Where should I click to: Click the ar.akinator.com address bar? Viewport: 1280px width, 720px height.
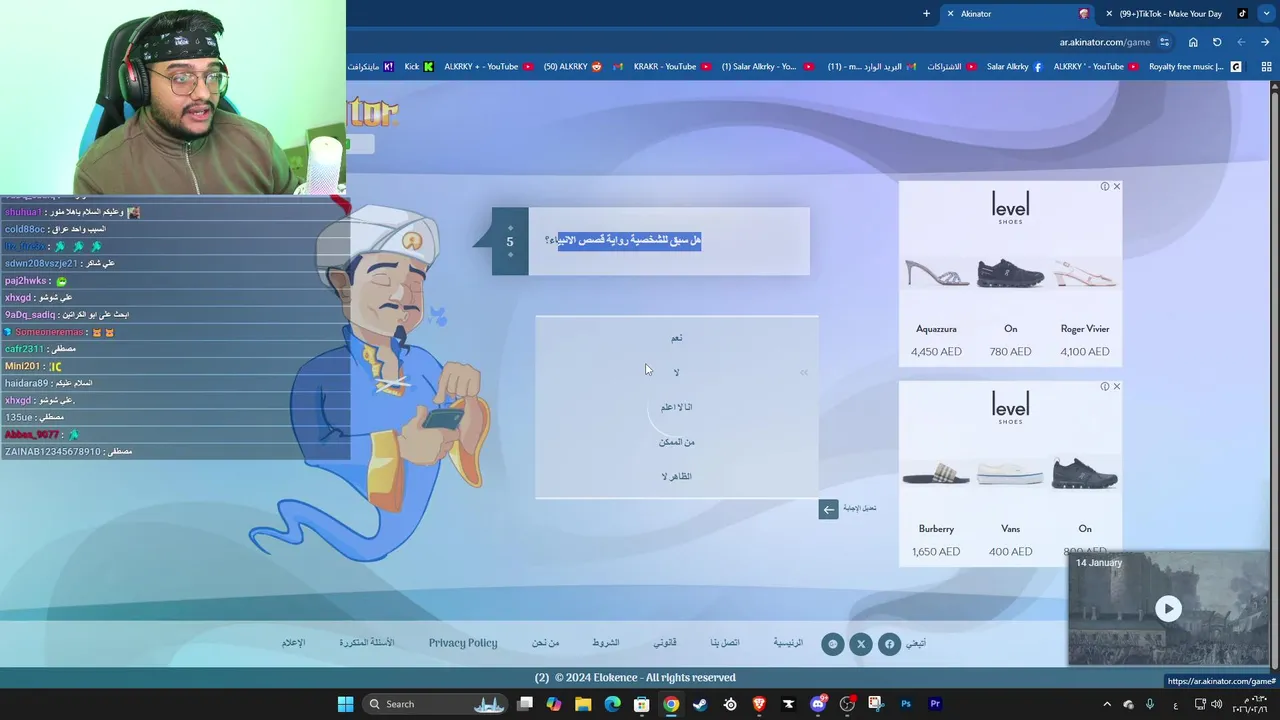tap(1104, 42)
